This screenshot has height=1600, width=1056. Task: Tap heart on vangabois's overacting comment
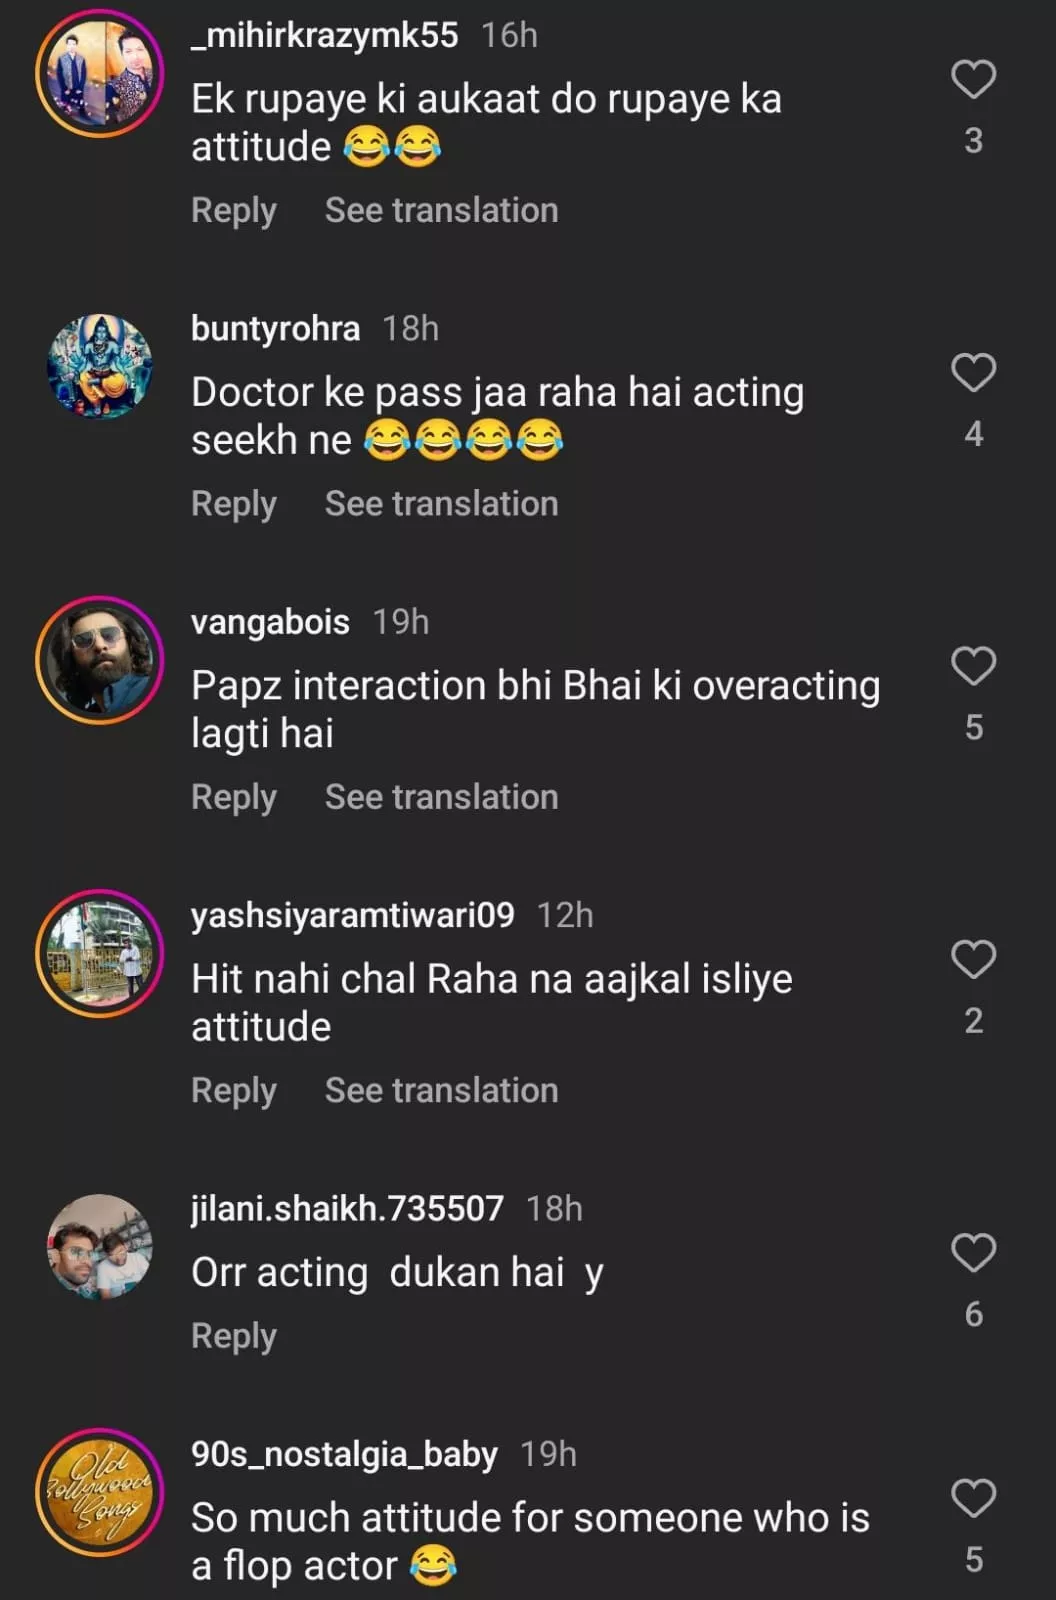973,666
